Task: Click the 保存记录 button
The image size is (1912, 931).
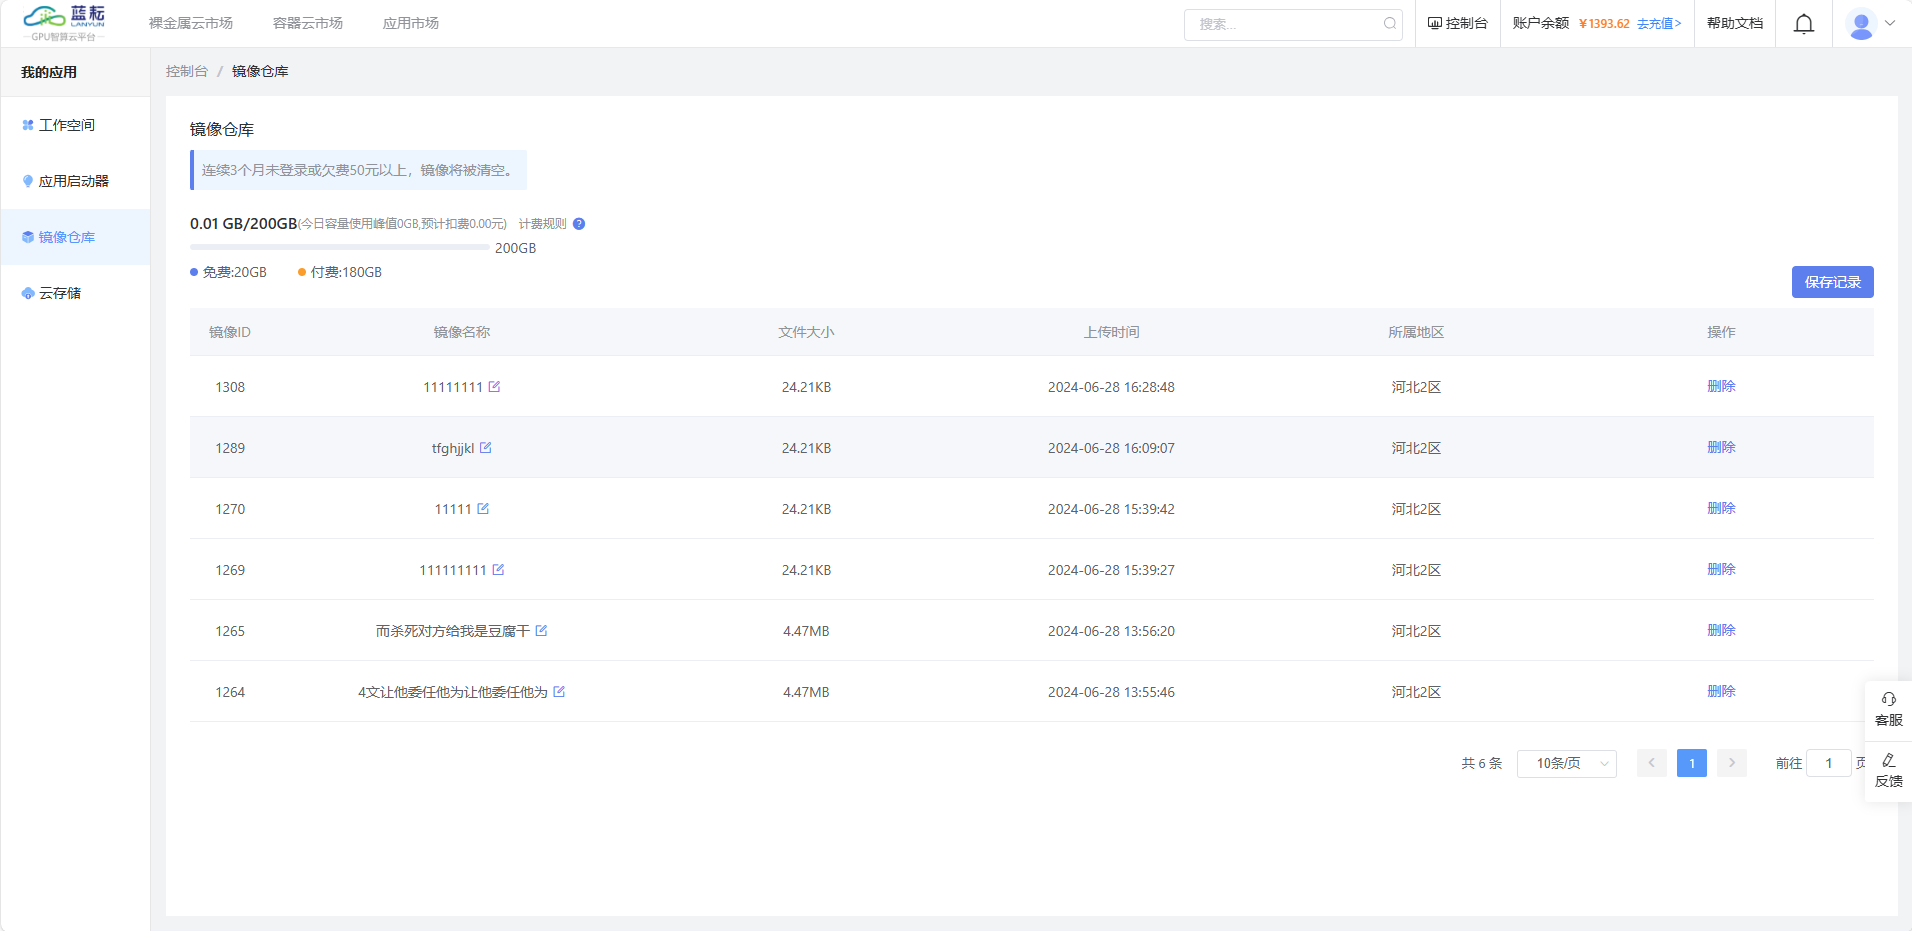Action: [x=1832, y=282]
